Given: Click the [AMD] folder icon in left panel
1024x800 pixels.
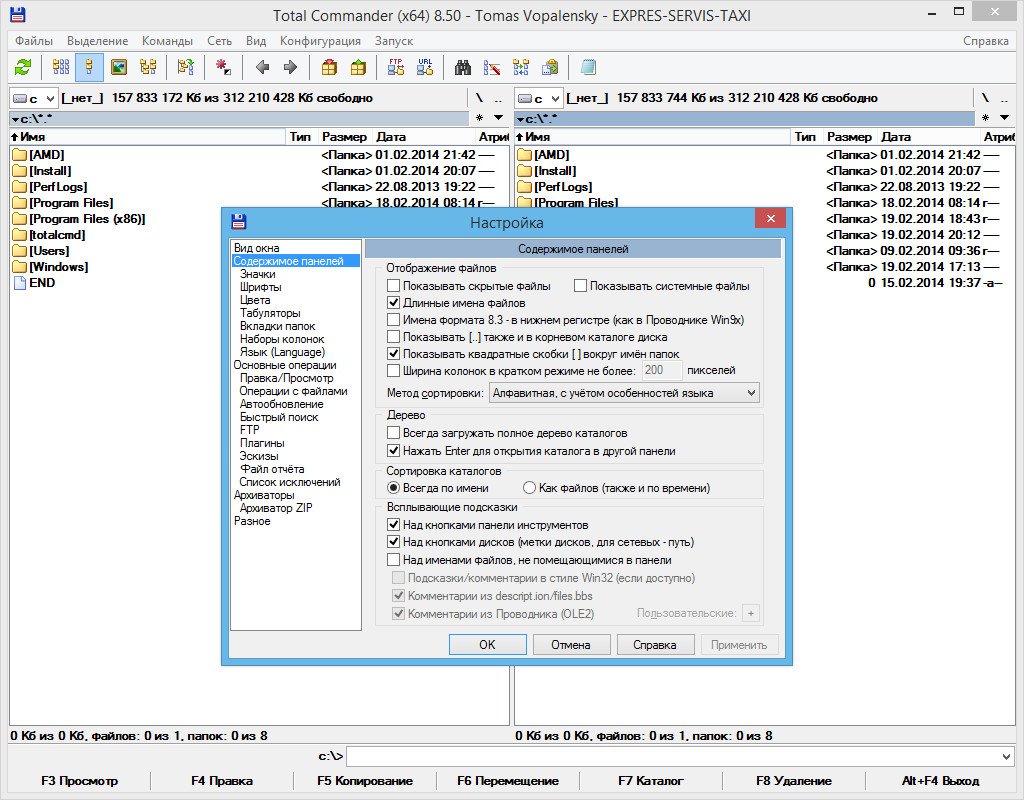Looking at the screenshot, I should [20, 155].
